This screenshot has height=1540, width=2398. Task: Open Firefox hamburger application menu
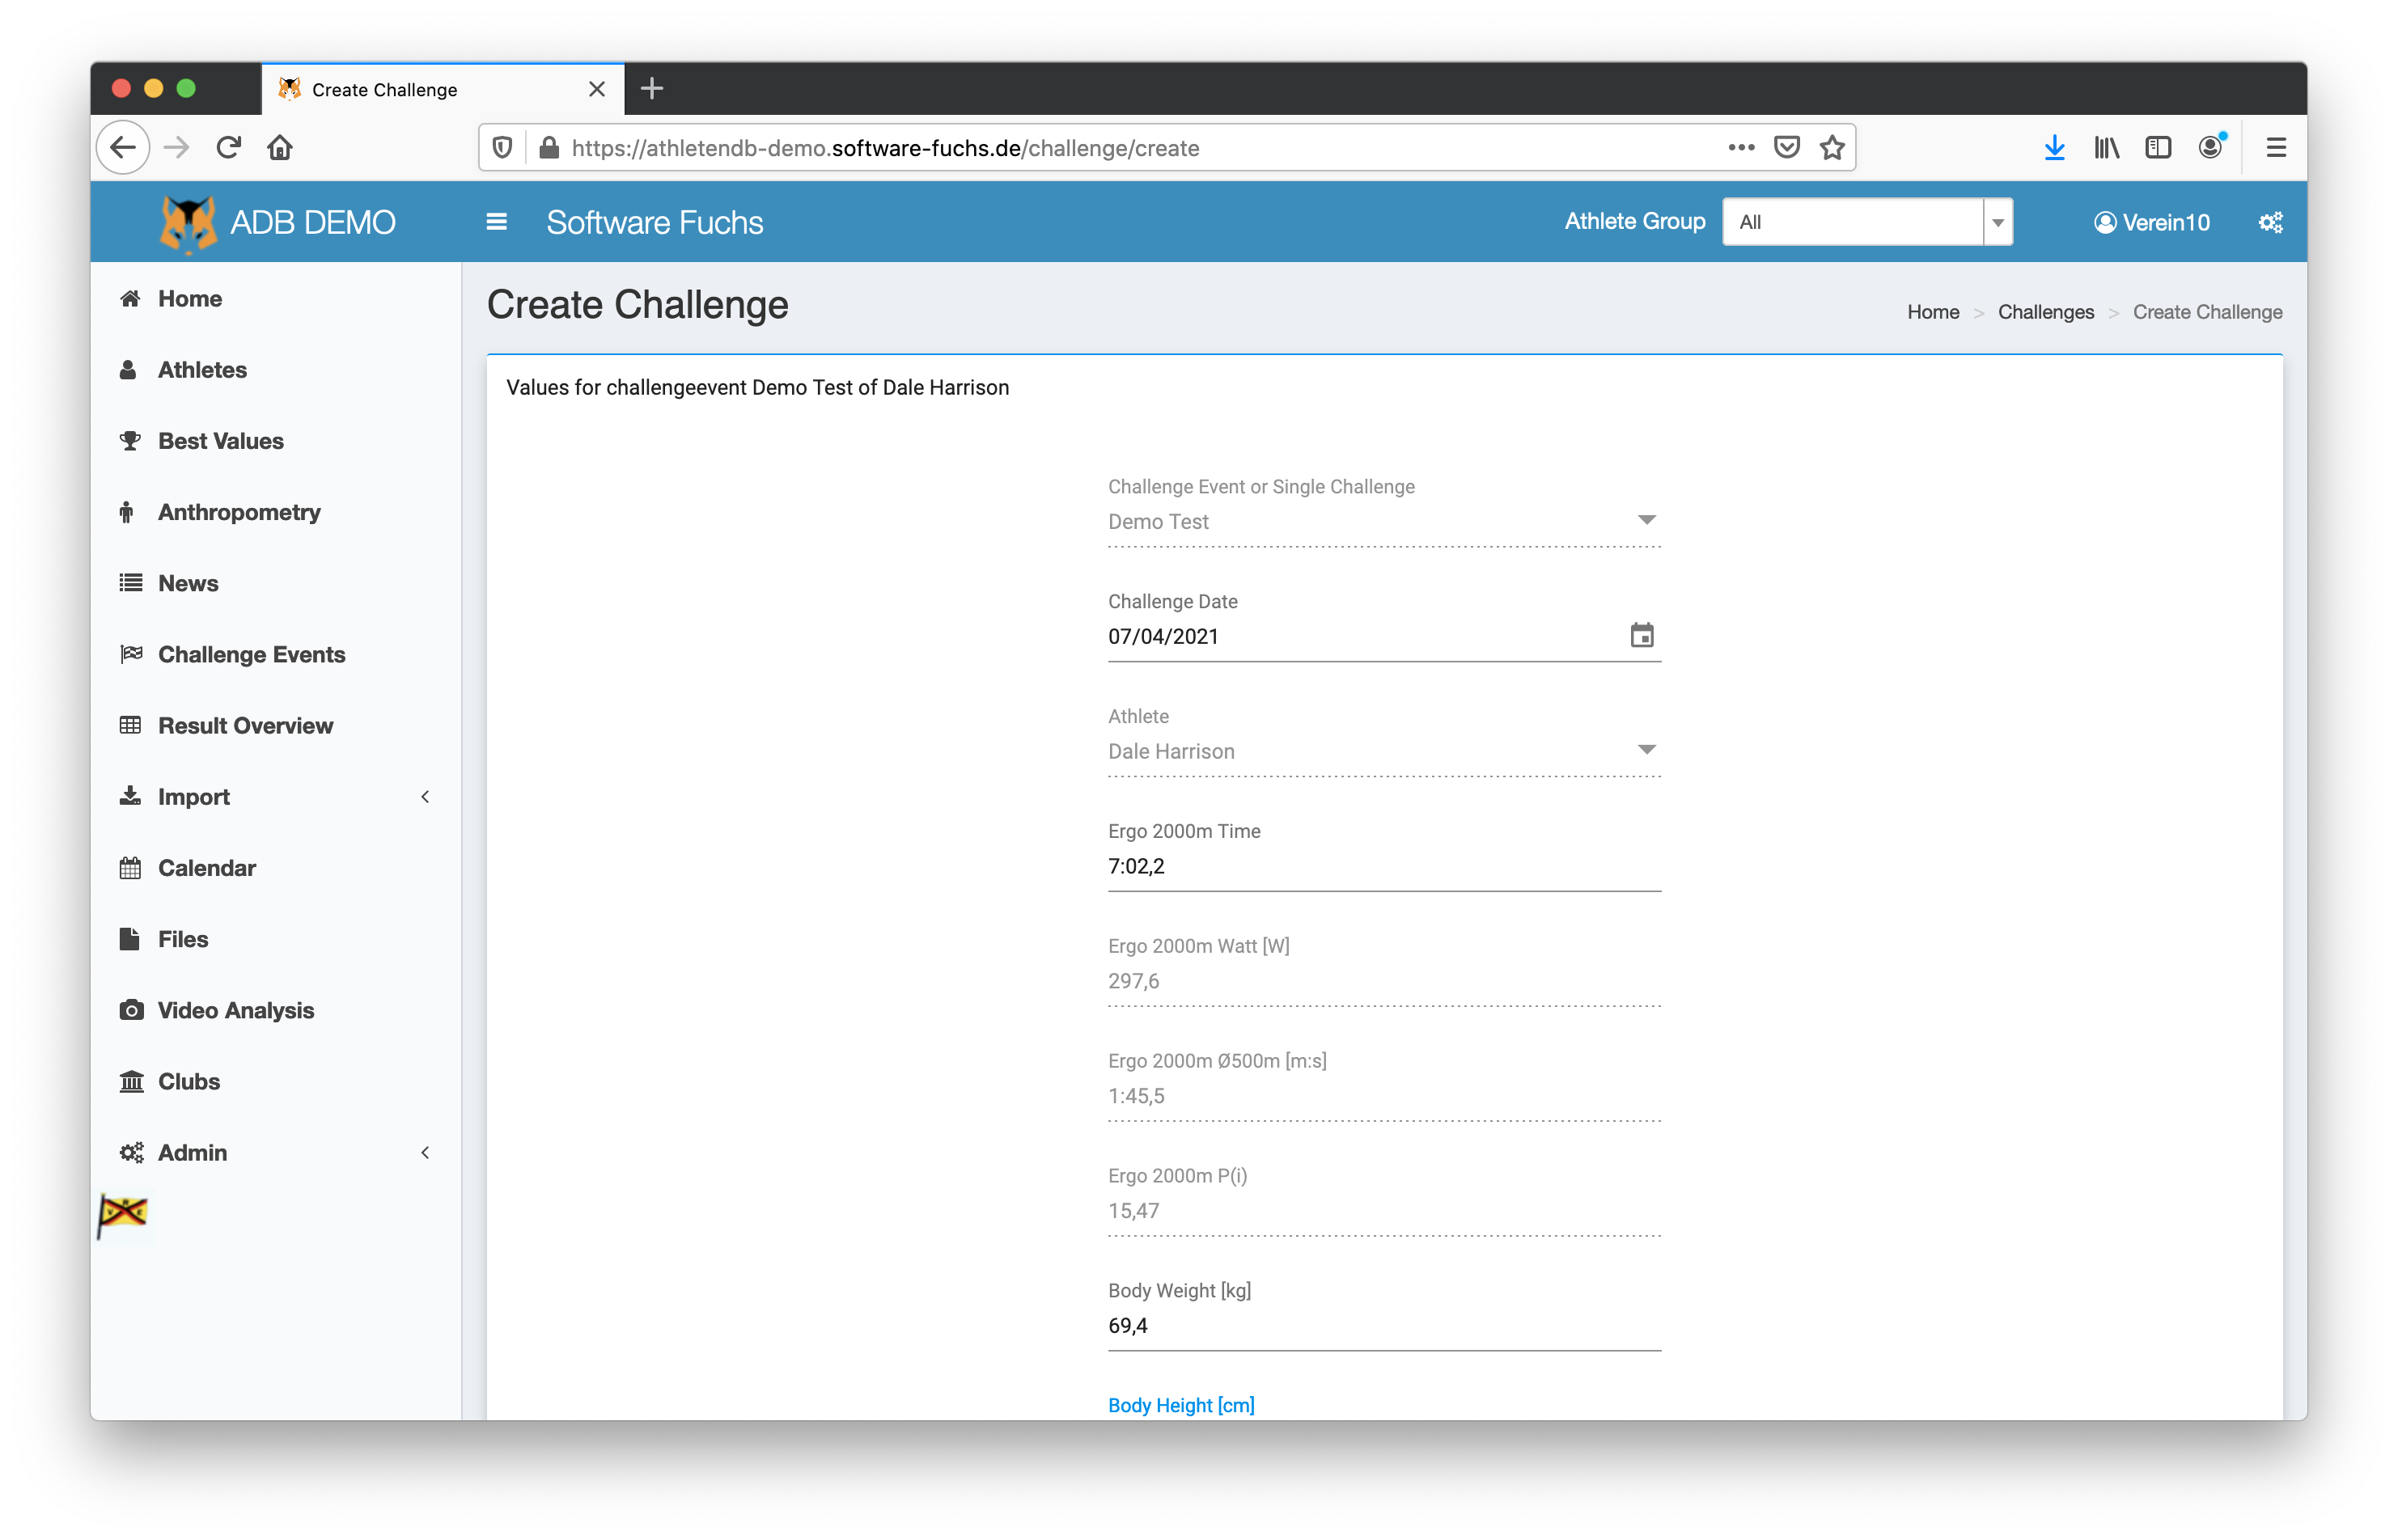(x=2276, y=148)
